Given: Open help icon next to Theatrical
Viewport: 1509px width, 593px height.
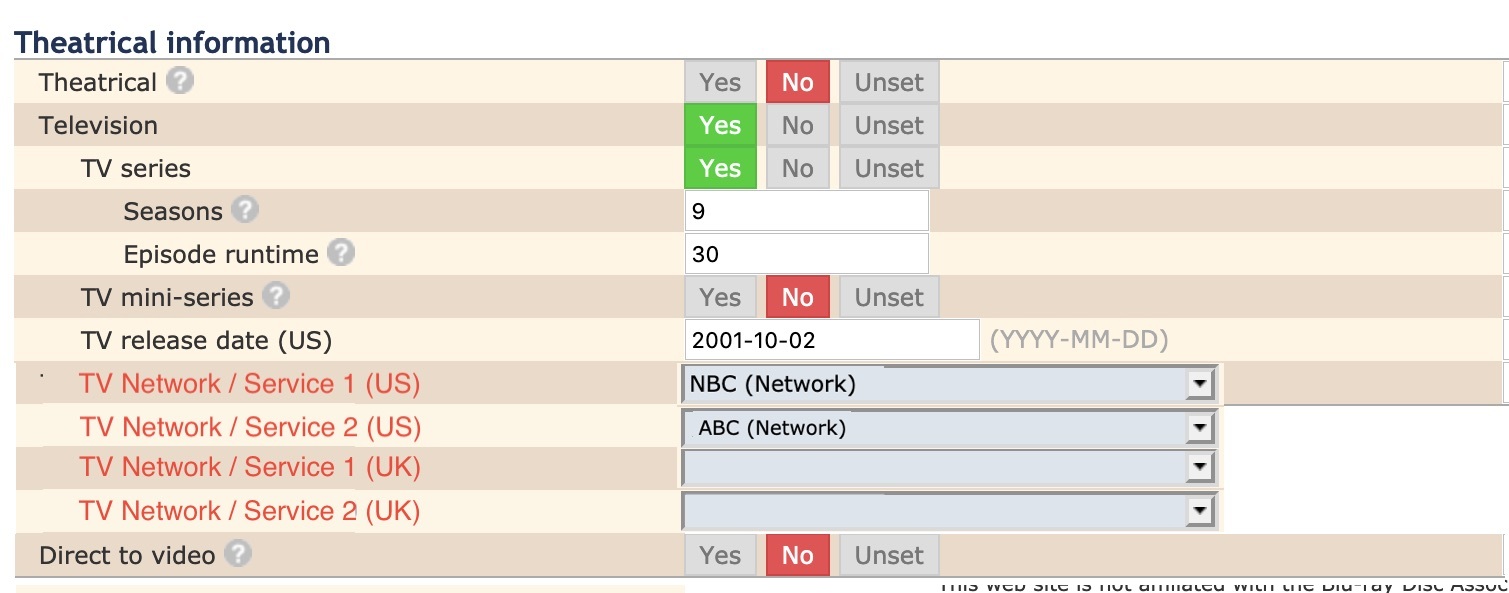Looking at the screenshot, I should 180,81.
